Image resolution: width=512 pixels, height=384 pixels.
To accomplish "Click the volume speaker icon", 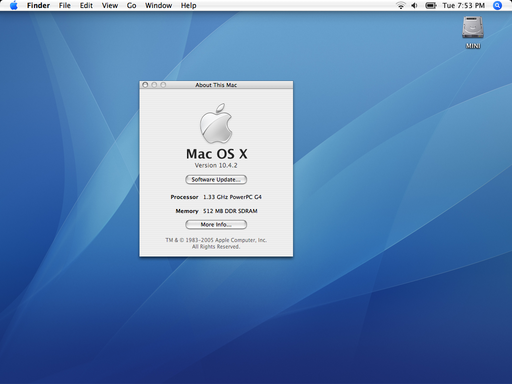I will [x=414, y=5].
